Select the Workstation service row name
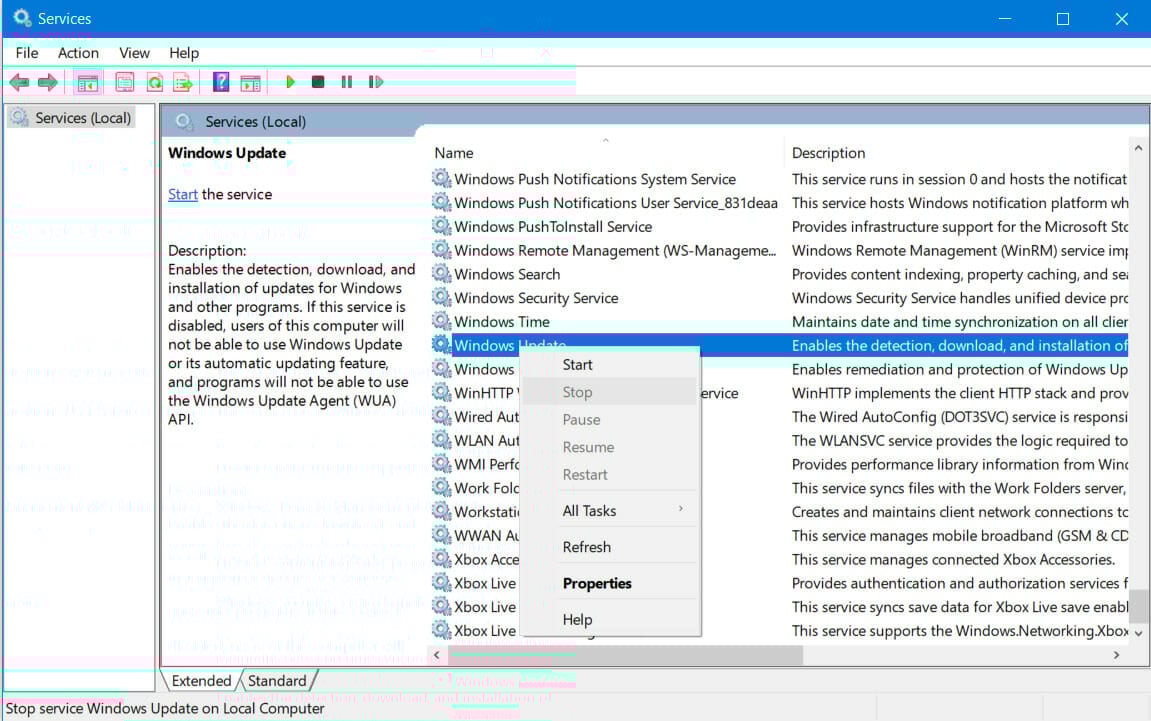This screenshot has width=1151, height=721. click(x=487, y=512)
